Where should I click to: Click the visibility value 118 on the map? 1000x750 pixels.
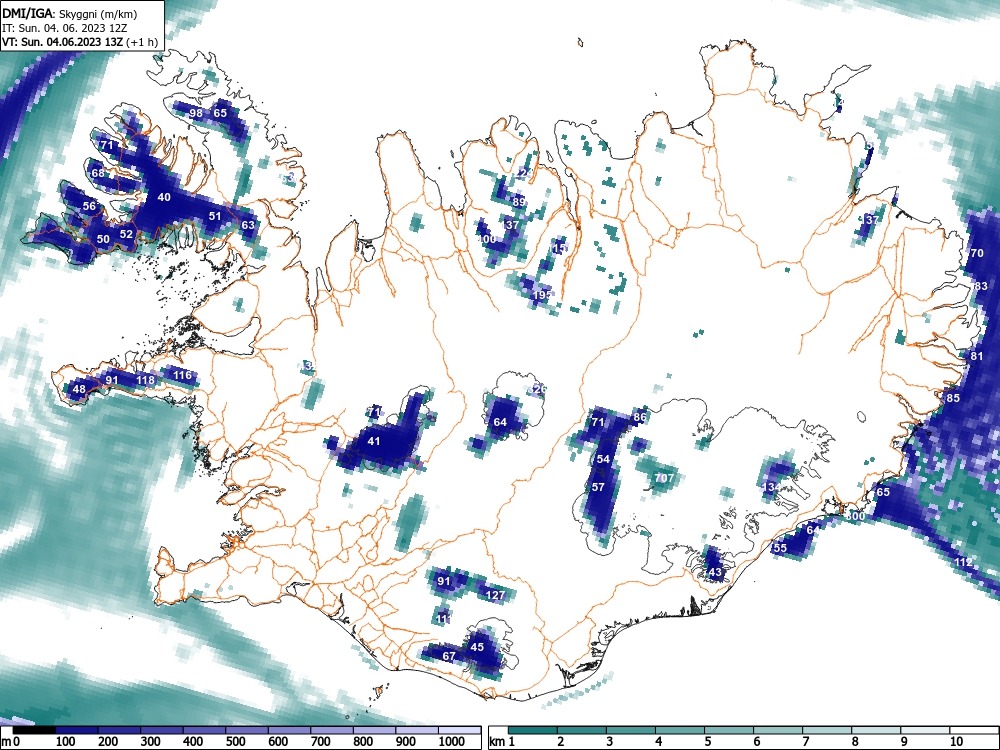tap(145, 381)
